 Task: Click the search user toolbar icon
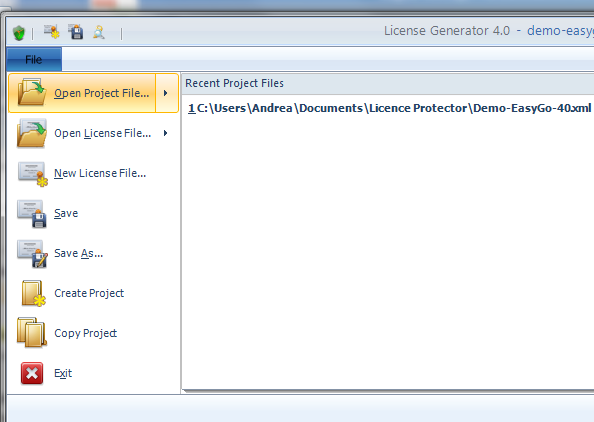pos(99,32)
